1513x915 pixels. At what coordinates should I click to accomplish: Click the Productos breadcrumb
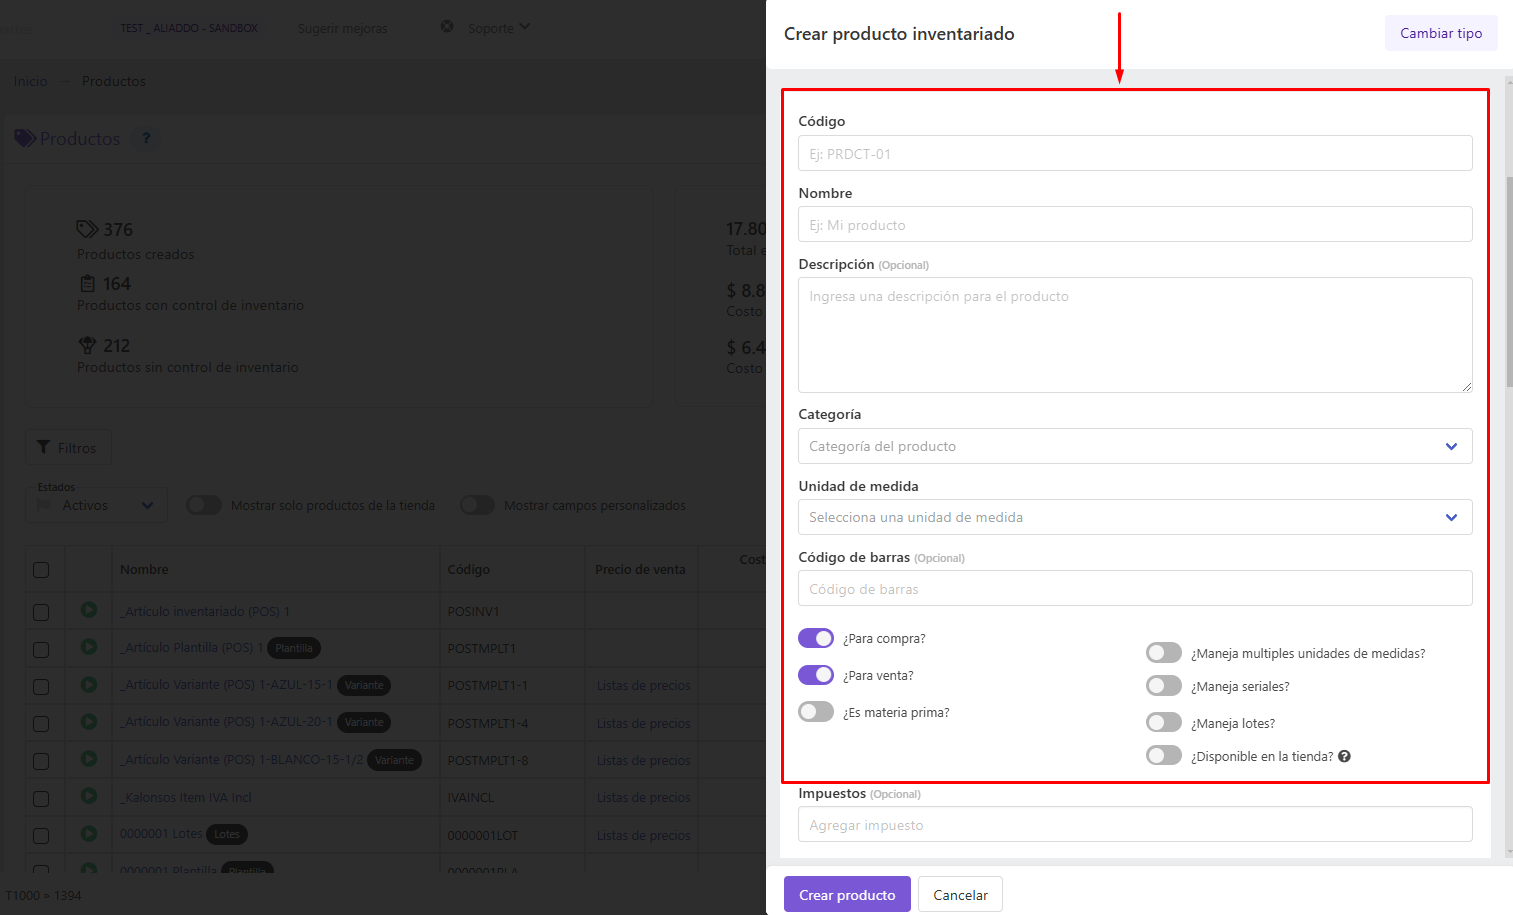(x=114, y=81)
